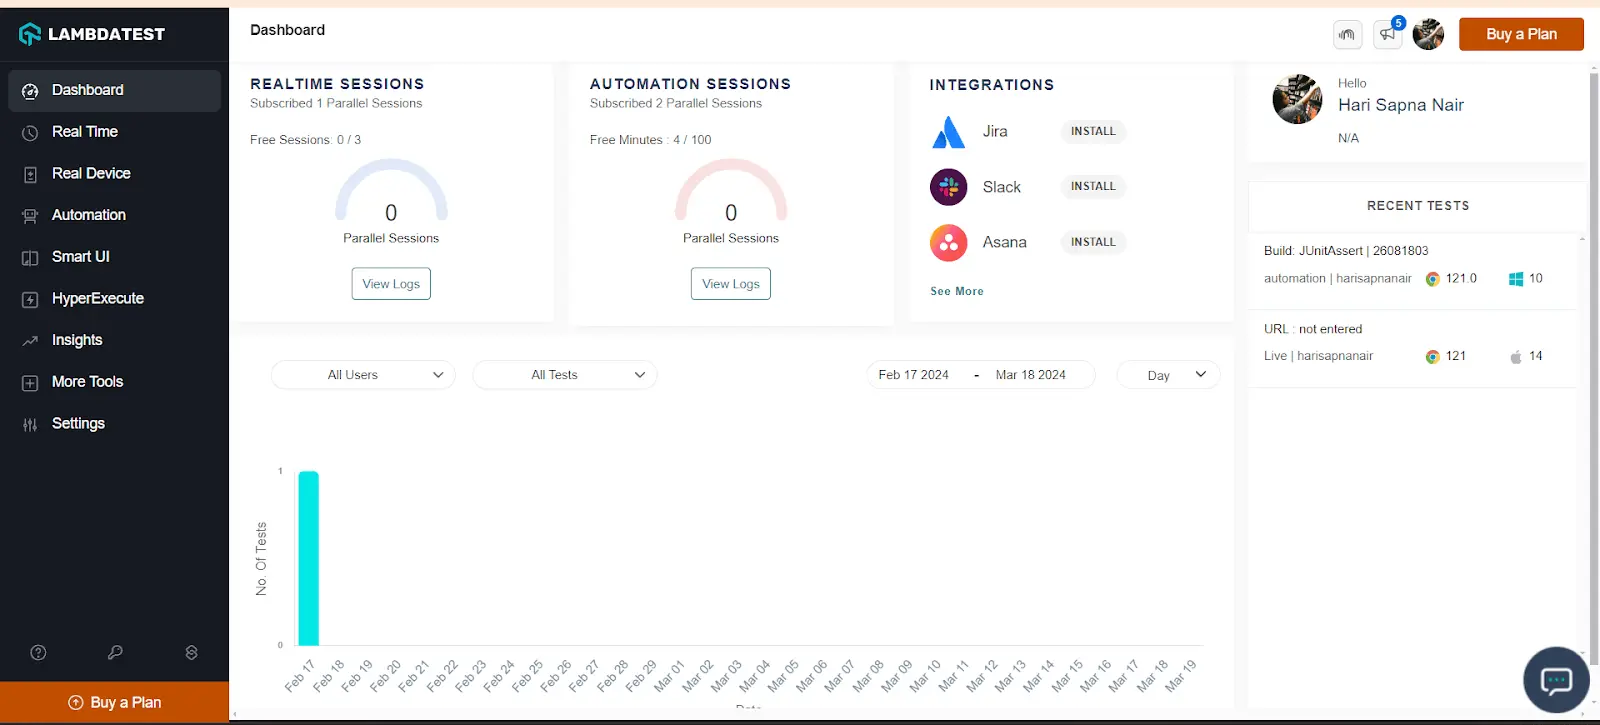Click the Slack logo icon
Image resolution: width=1600 pixels, height=725 pixels.
(948, 187)
